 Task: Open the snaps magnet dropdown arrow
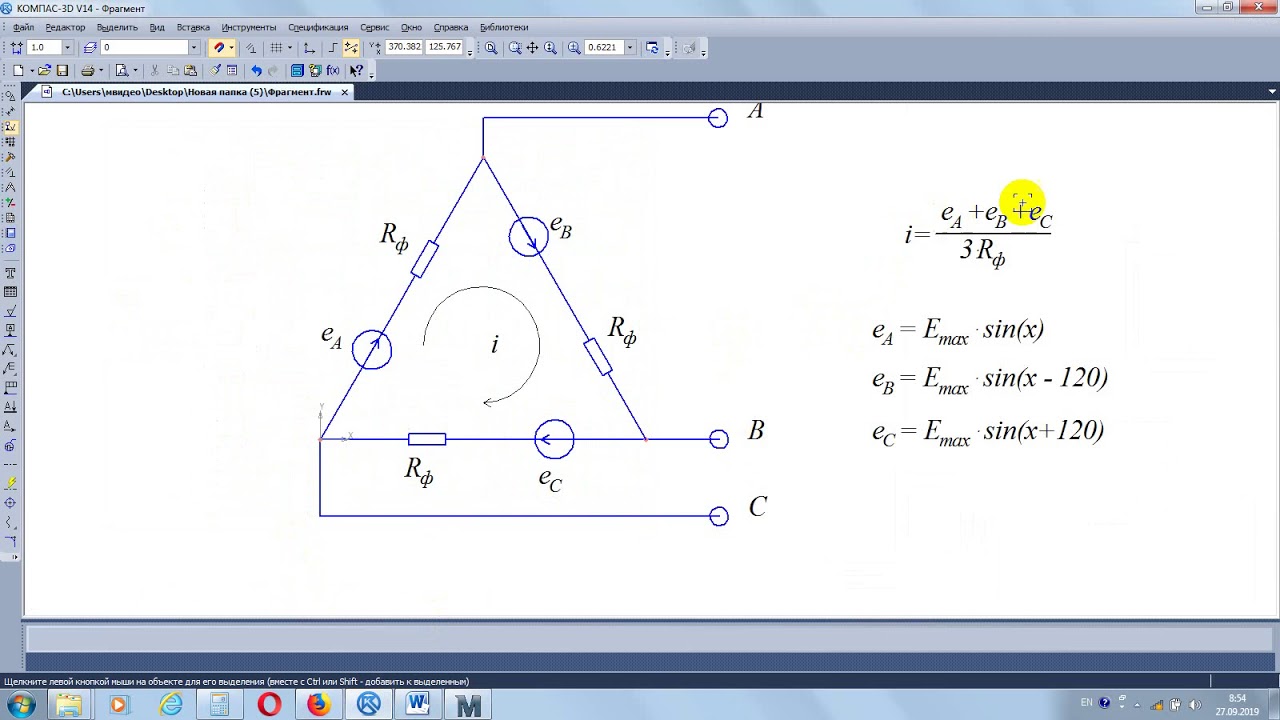pos(231,47)
